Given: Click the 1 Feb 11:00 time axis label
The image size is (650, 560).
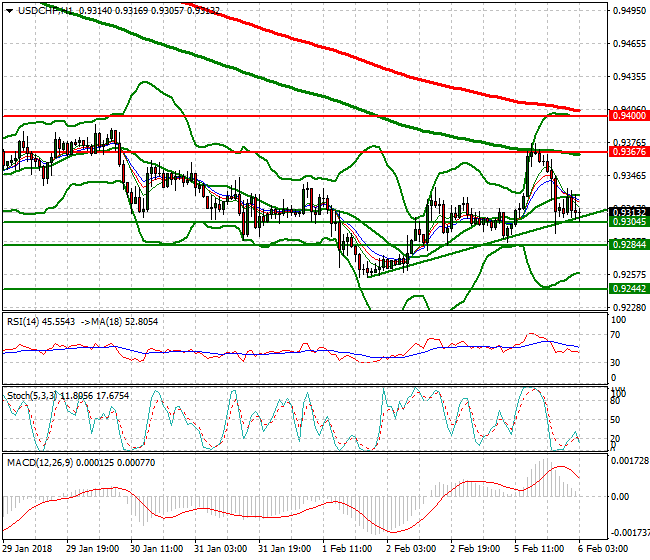Looking at the screenshot, I should [x=347, y=549].
